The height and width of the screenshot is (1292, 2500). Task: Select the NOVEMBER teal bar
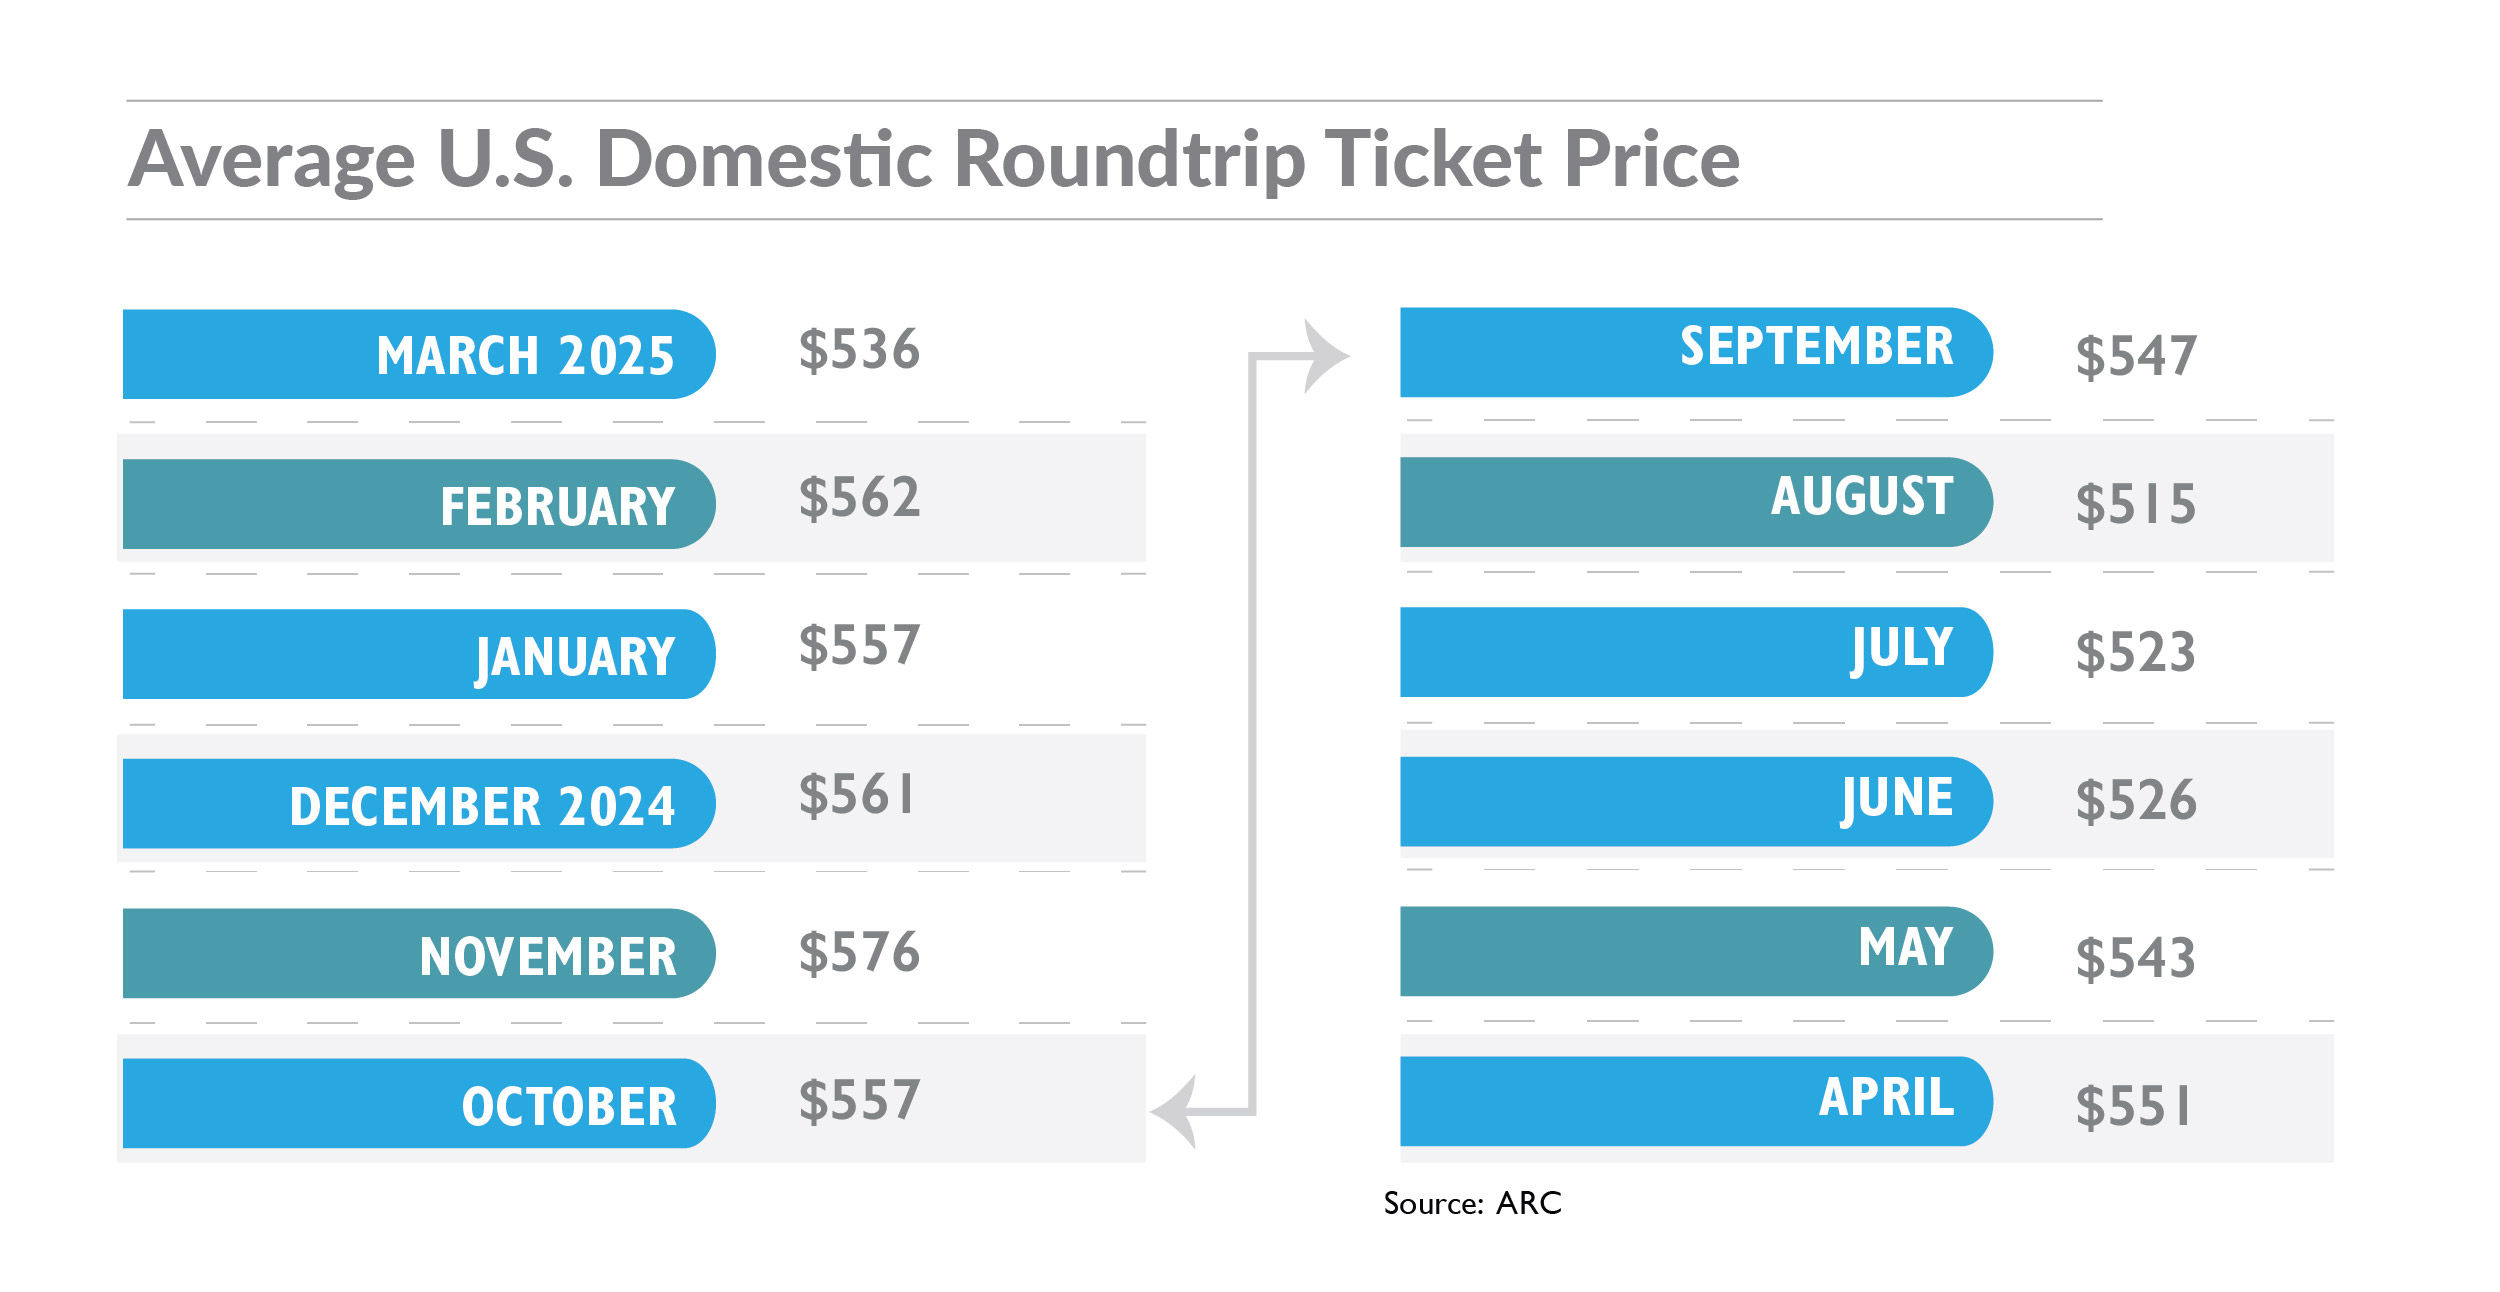tap(418, 953)
